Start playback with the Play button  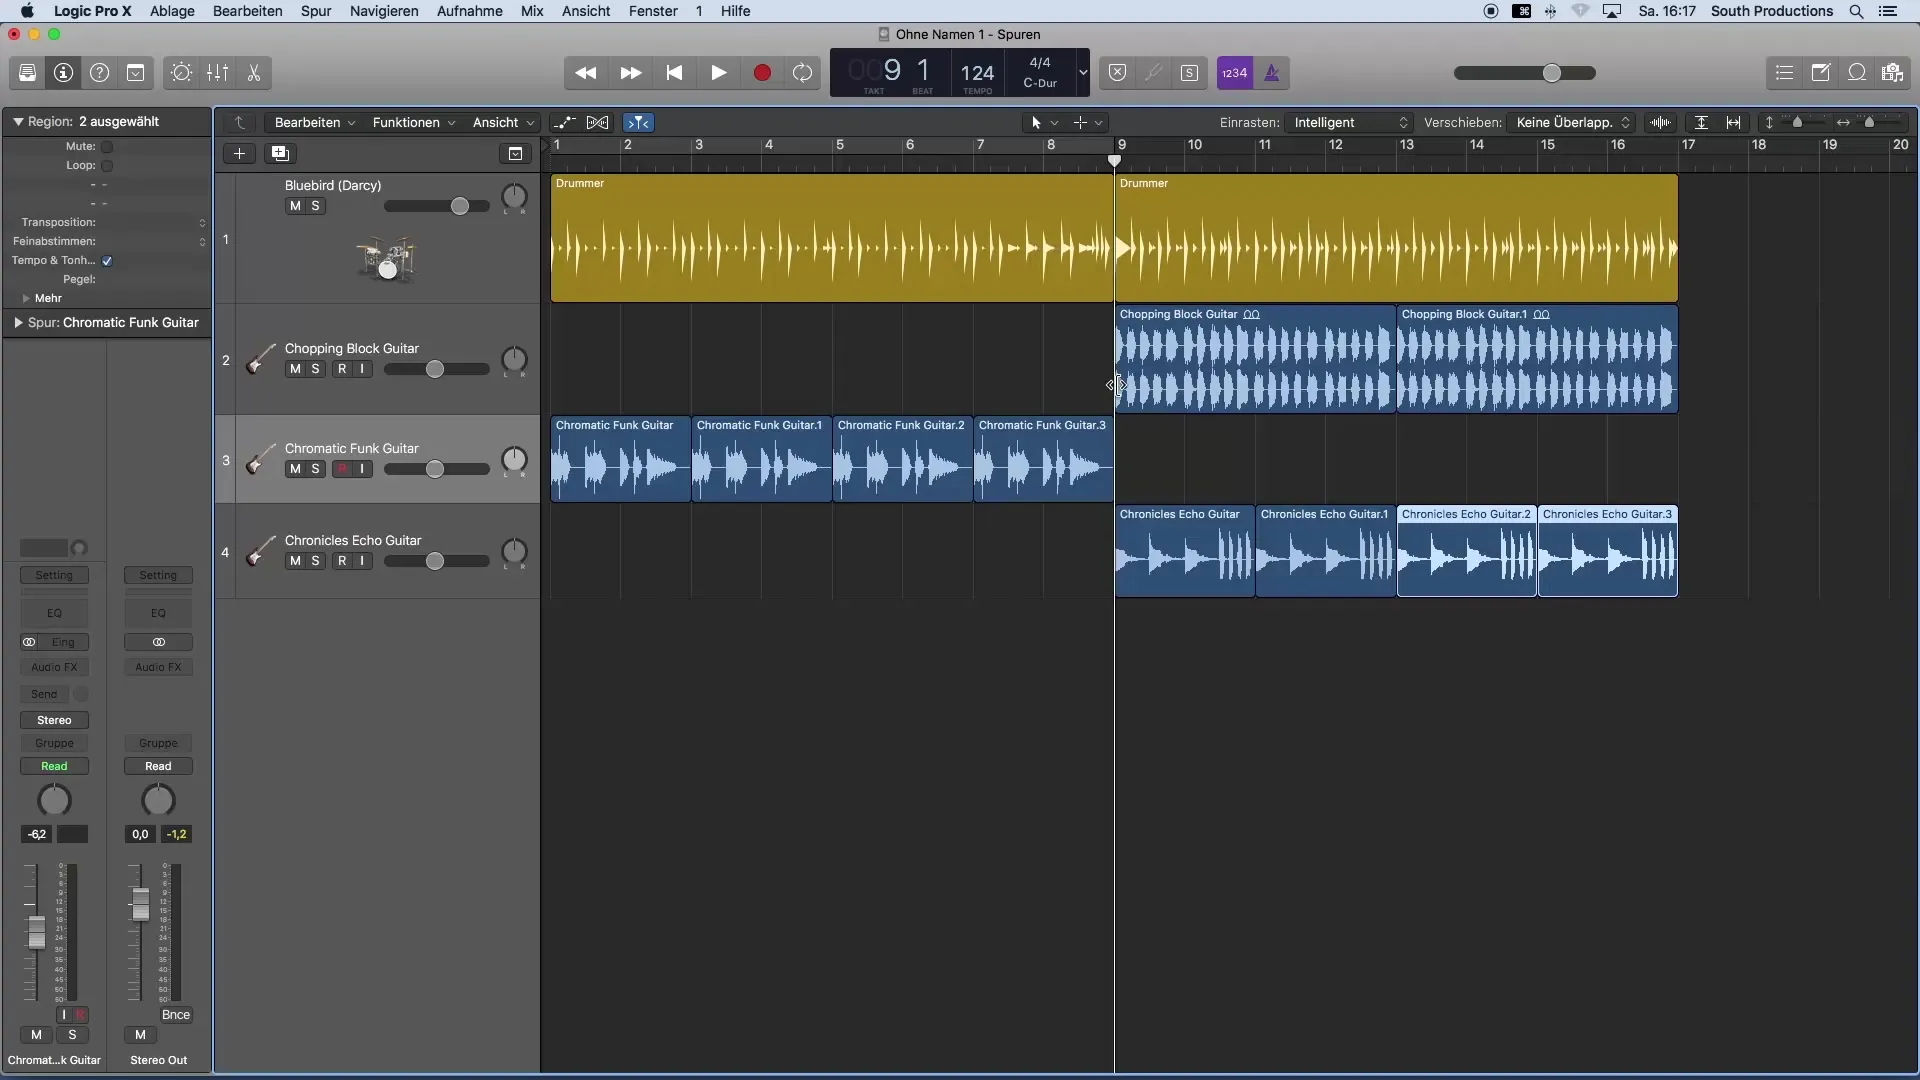(718, 73)
